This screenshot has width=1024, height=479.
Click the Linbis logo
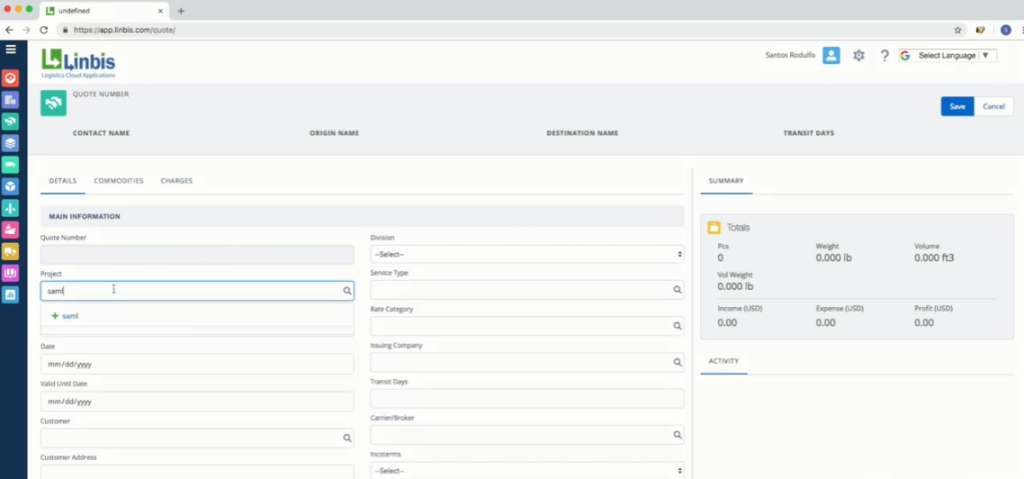(78, 63)
